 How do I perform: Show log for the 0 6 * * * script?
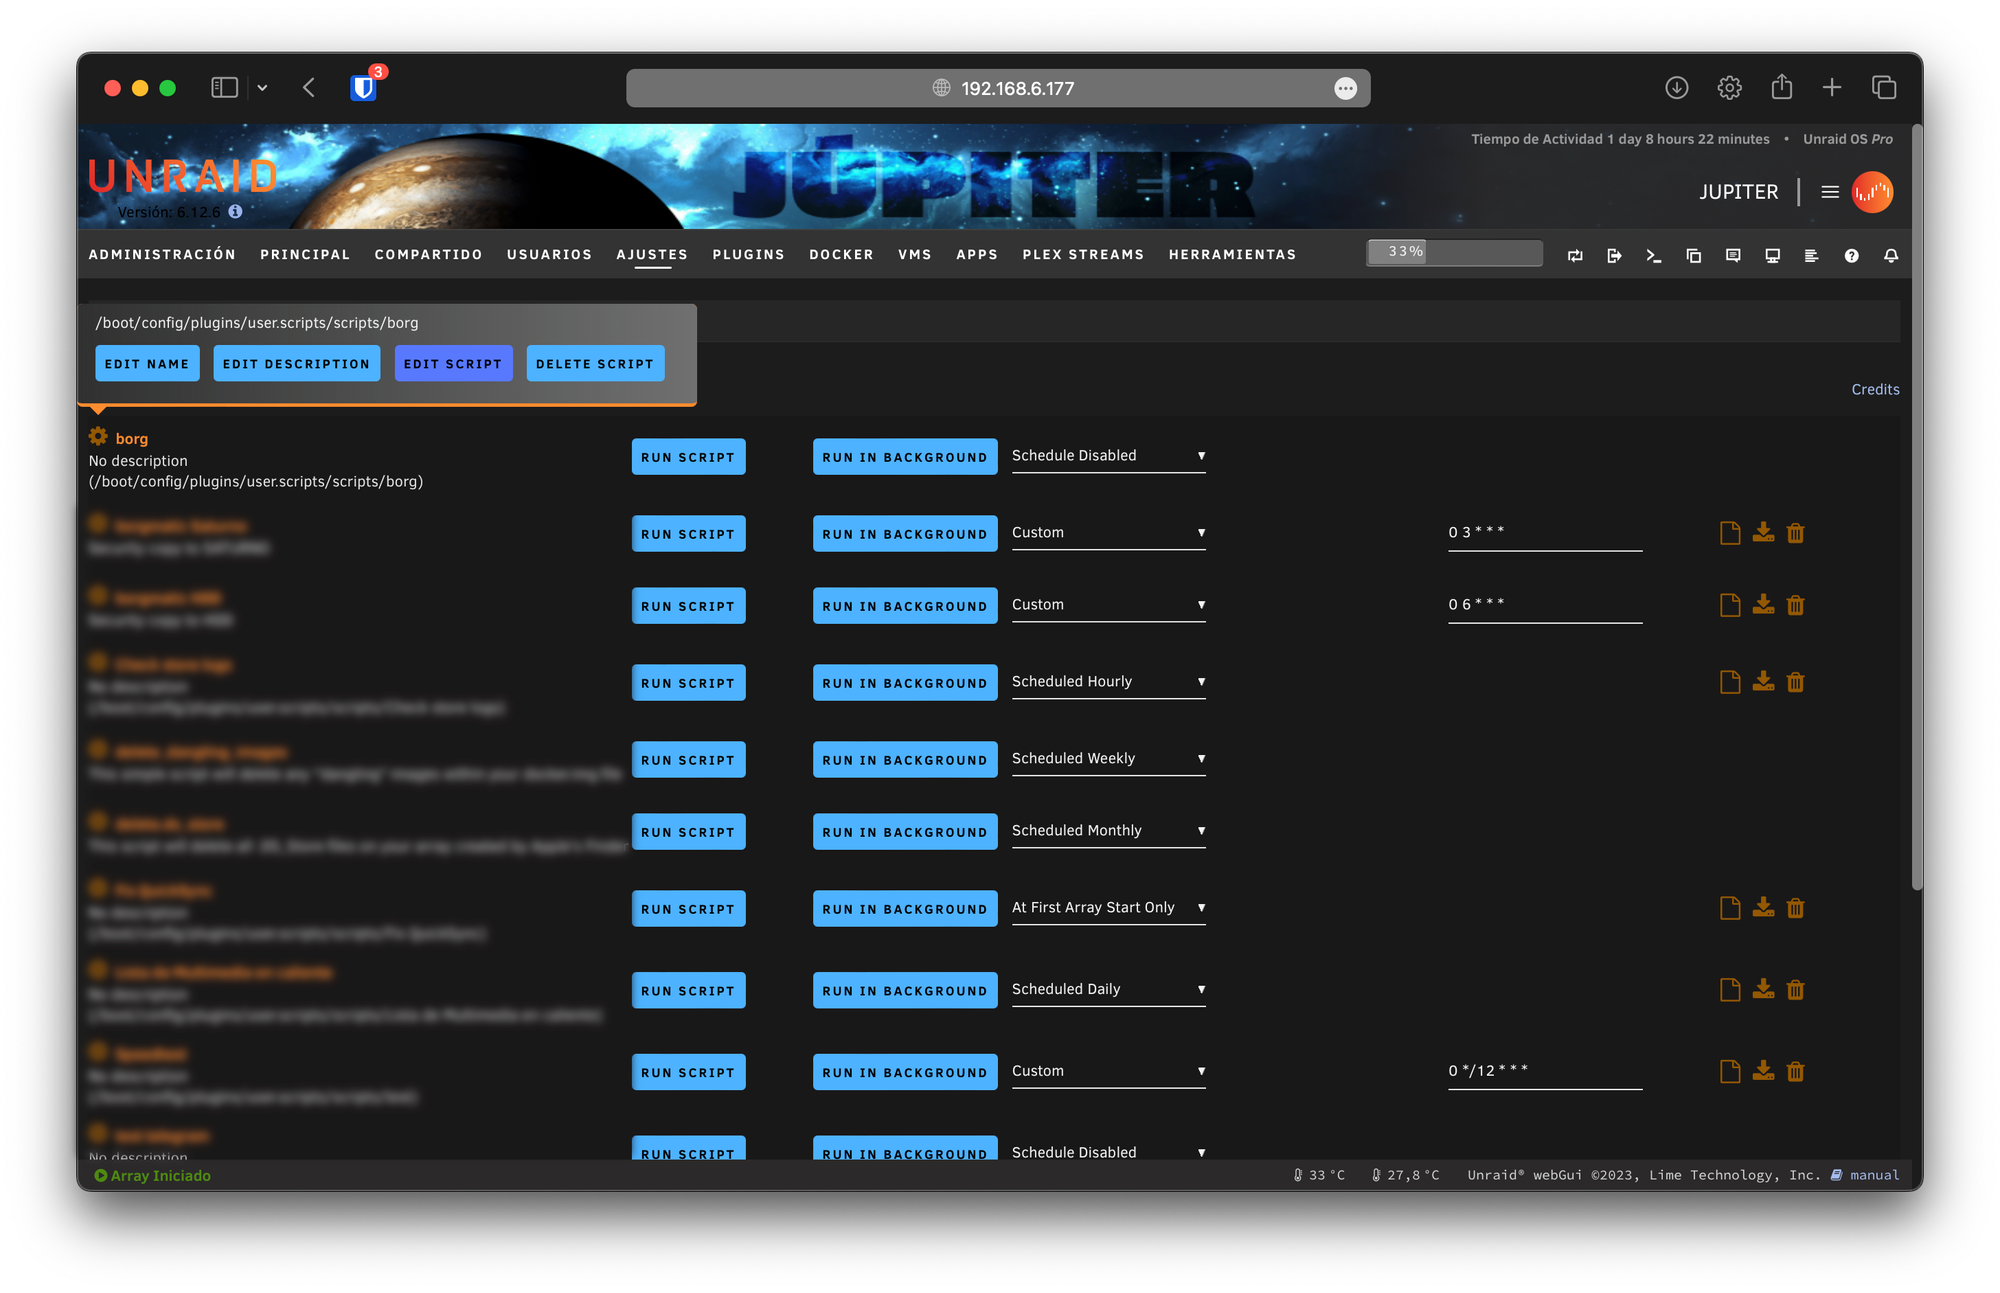pos(1730,605)
